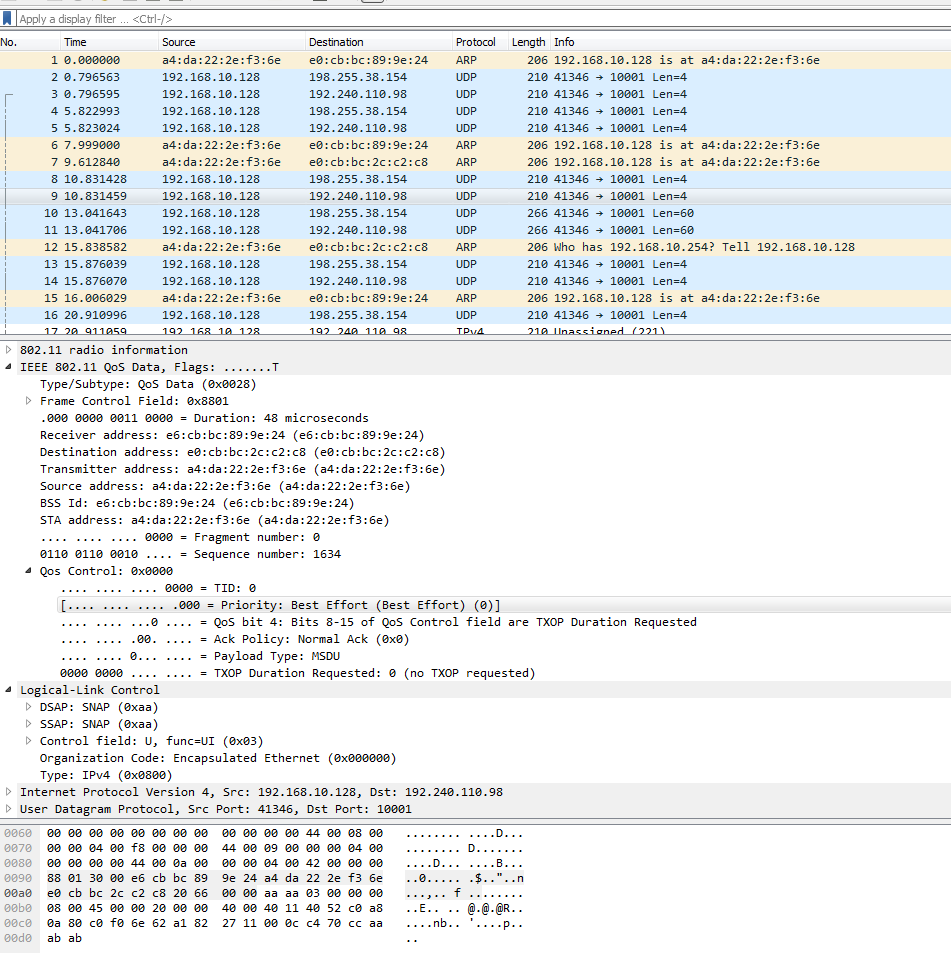The height and width of the screenshot is (953, 951).
Task: Collapse the IEEE 802.11 QoS Data section
Action: [9, 367]
